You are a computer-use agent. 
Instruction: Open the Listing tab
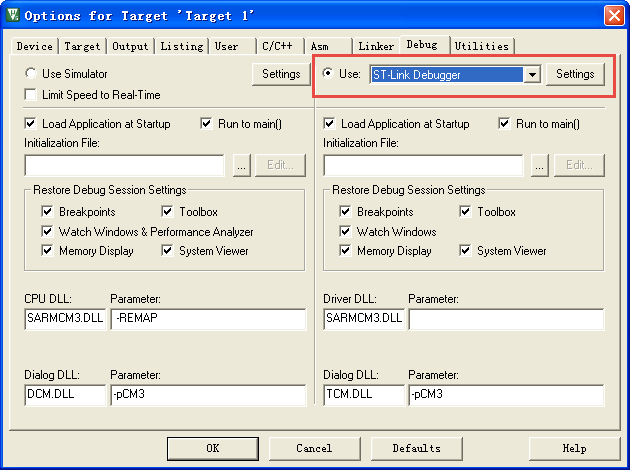[x=182, y=46]
